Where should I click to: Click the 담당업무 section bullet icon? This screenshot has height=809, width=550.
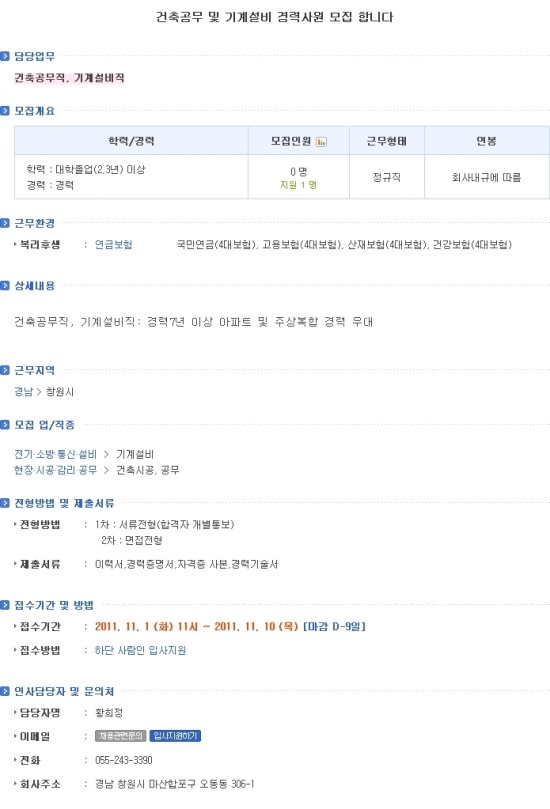tap(5, 56)
